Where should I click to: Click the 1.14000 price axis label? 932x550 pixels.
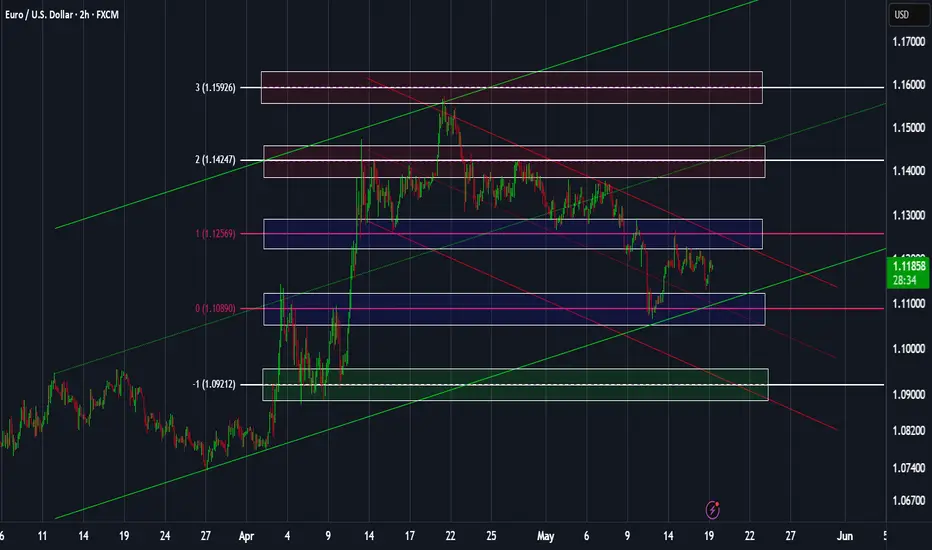coord(908,171)
